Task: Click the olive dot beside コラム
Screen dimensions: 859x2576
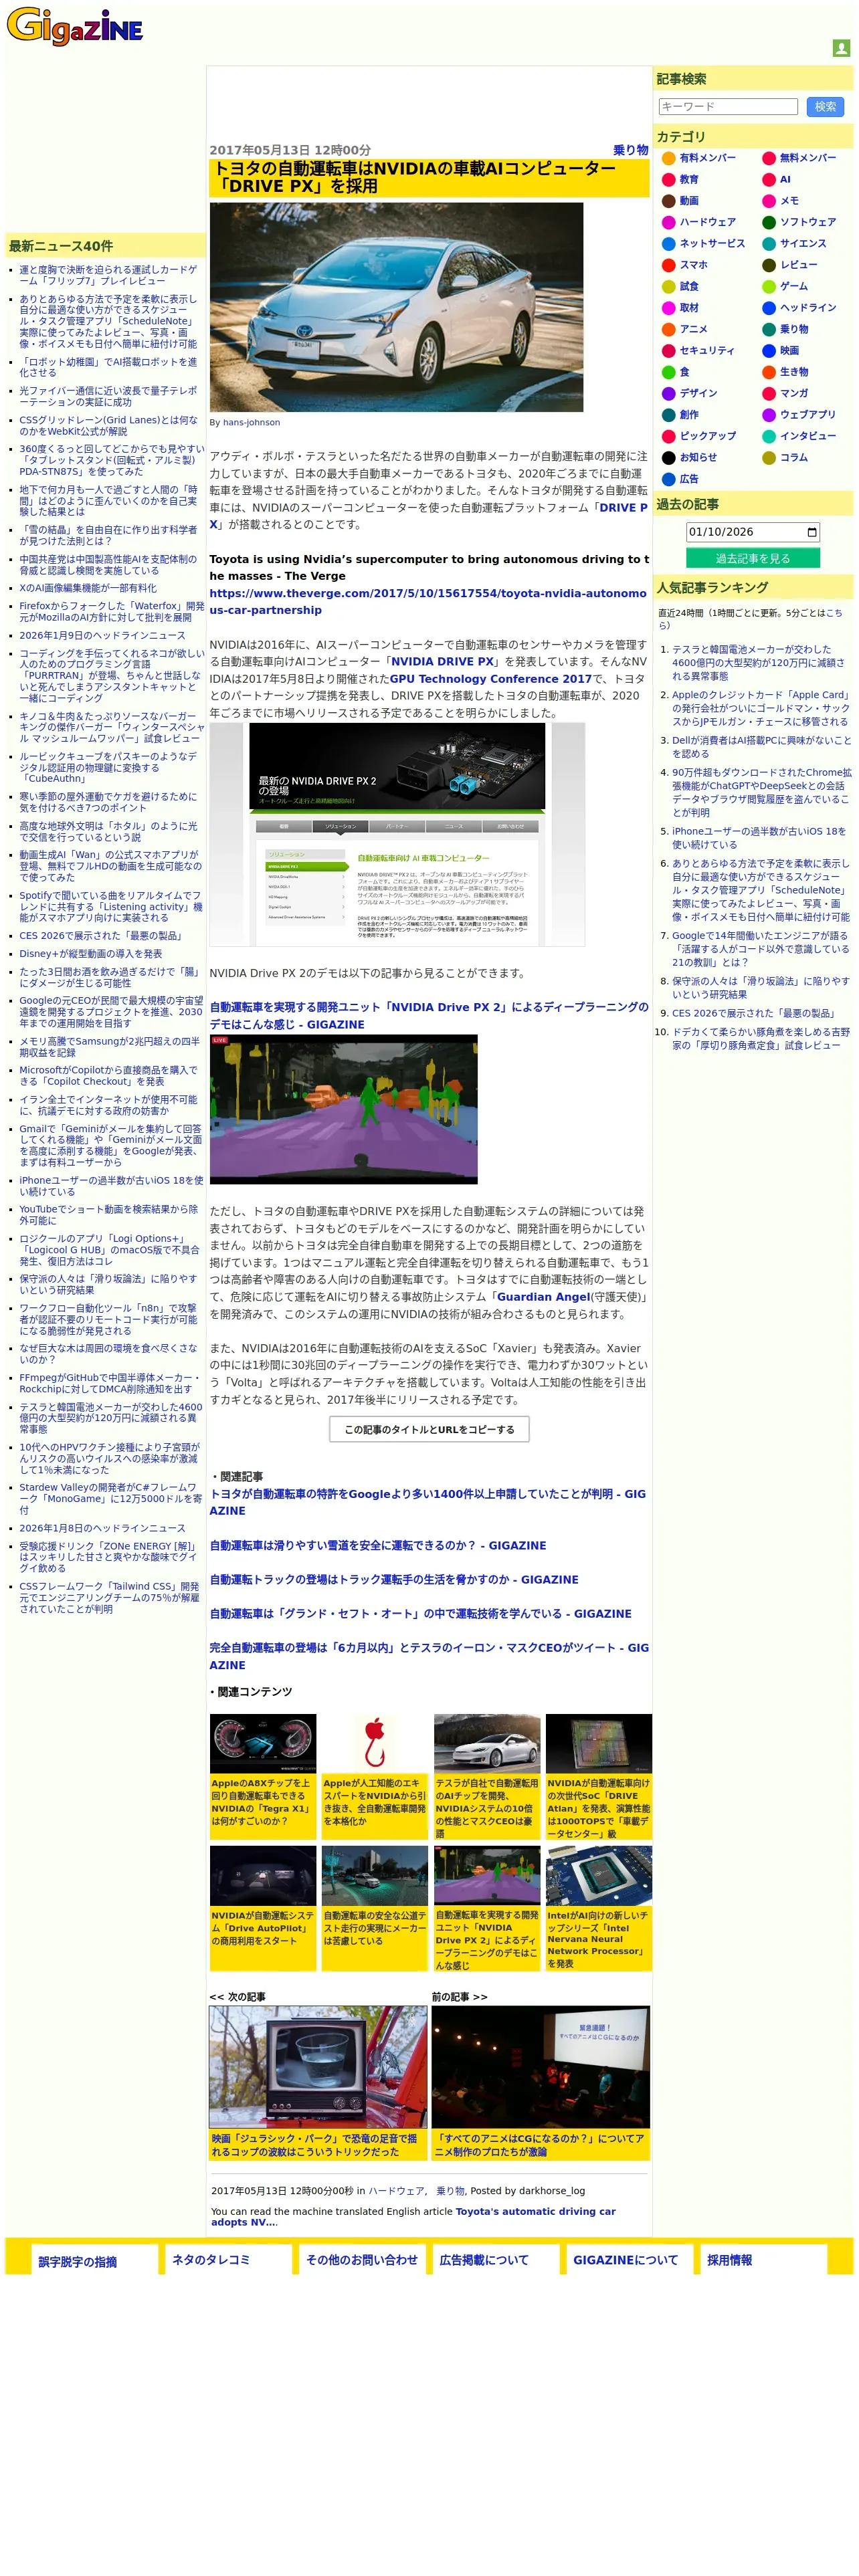Action: 768,458
